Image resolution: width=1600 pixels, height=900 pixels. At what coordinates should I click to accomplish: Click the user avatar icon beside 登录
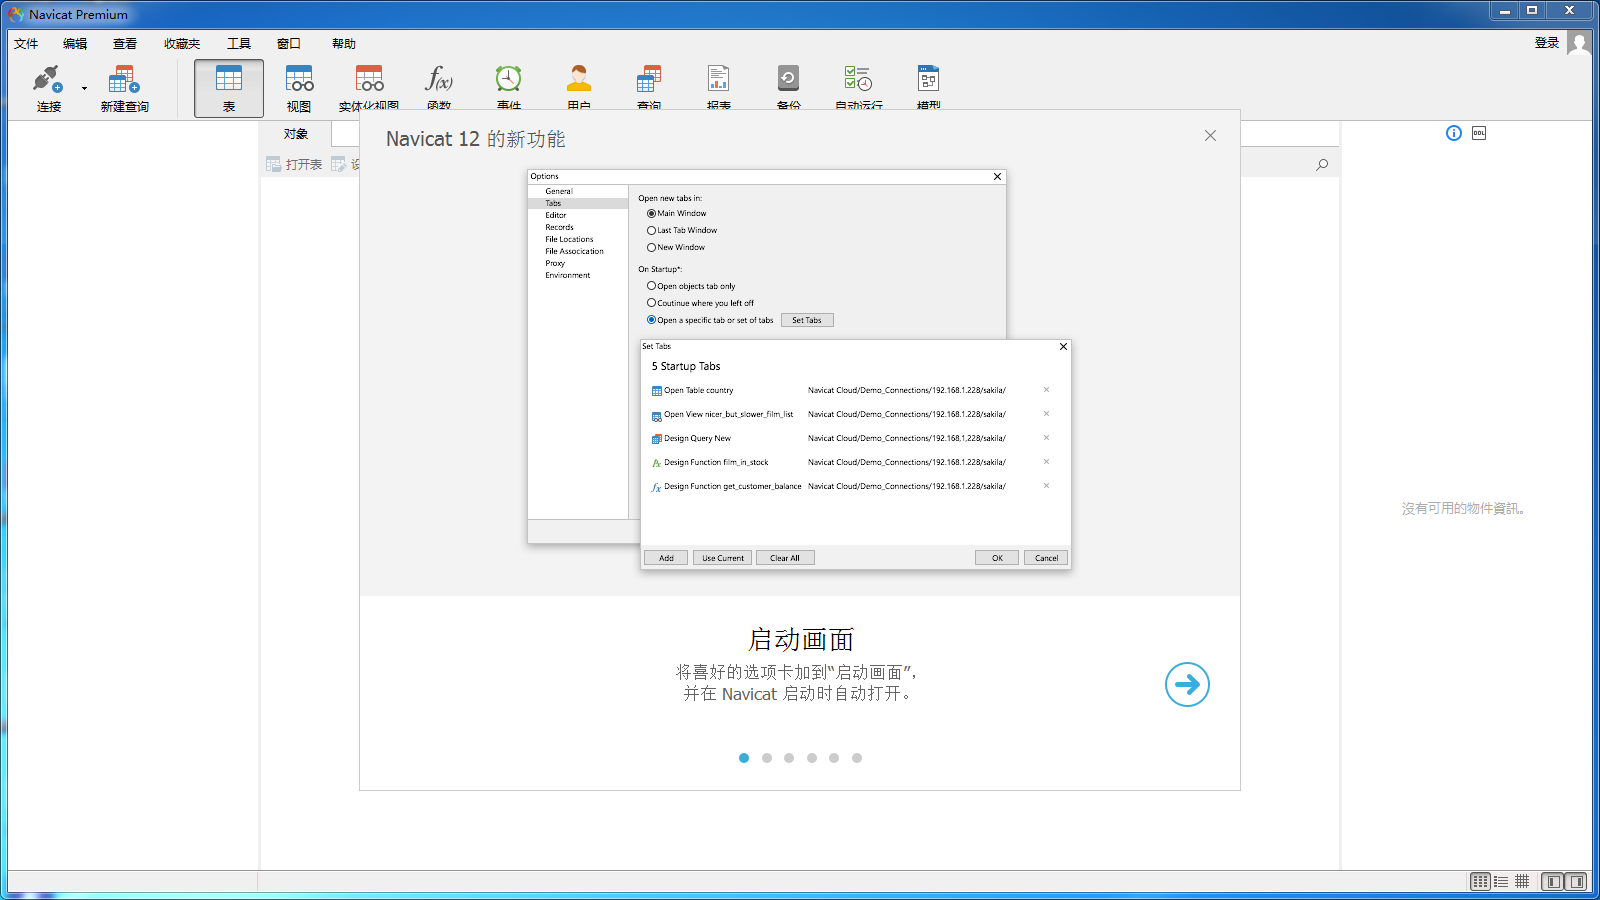1579,43
